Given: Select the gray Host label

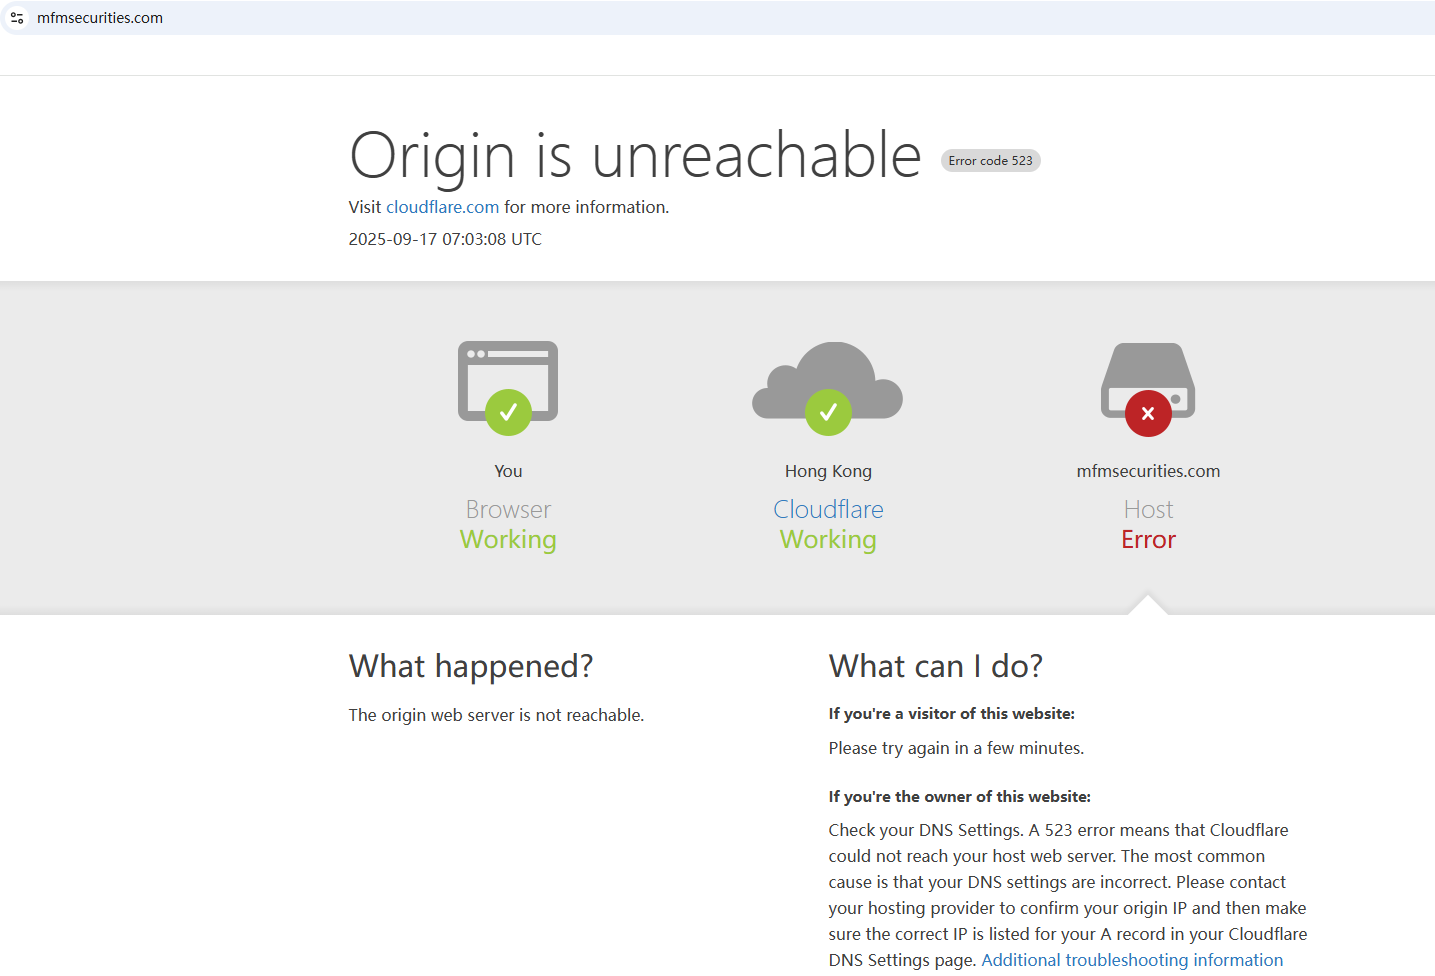Looking at the screenshot, I should tap(1148, 509).
